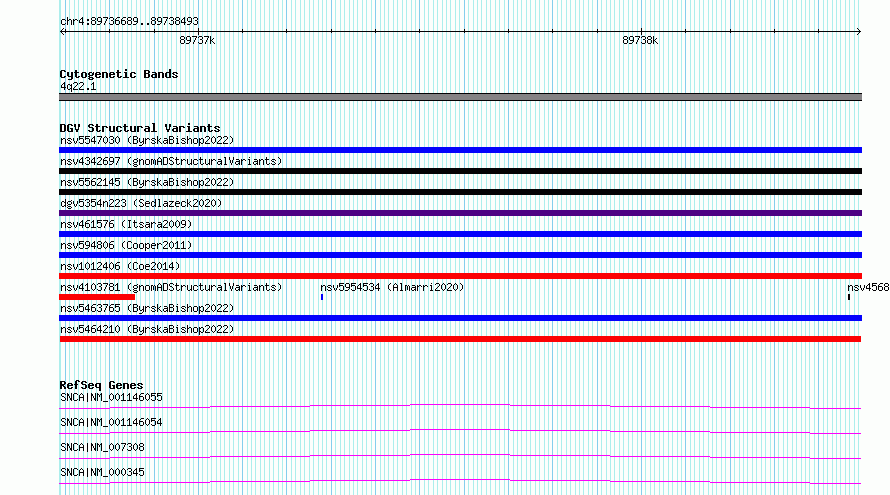890x495 pixels.
Task: Click magenta intron line of SNCA|NM_001146054
Action: [460, 430]
